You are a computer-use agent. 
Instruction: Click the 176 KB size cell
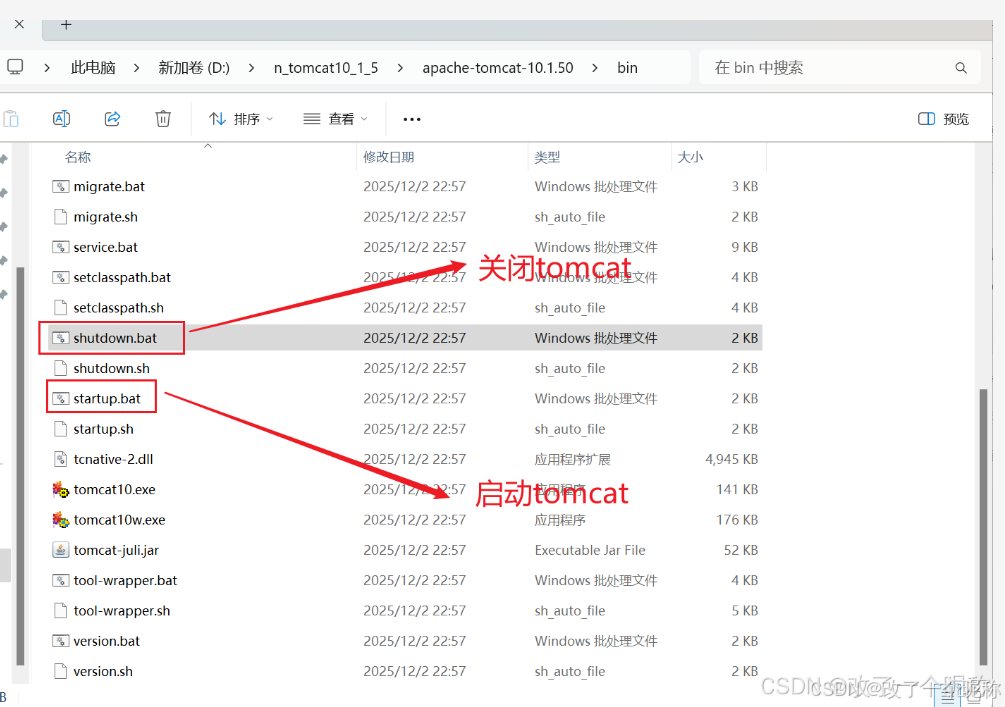click(x=737, y=520)
